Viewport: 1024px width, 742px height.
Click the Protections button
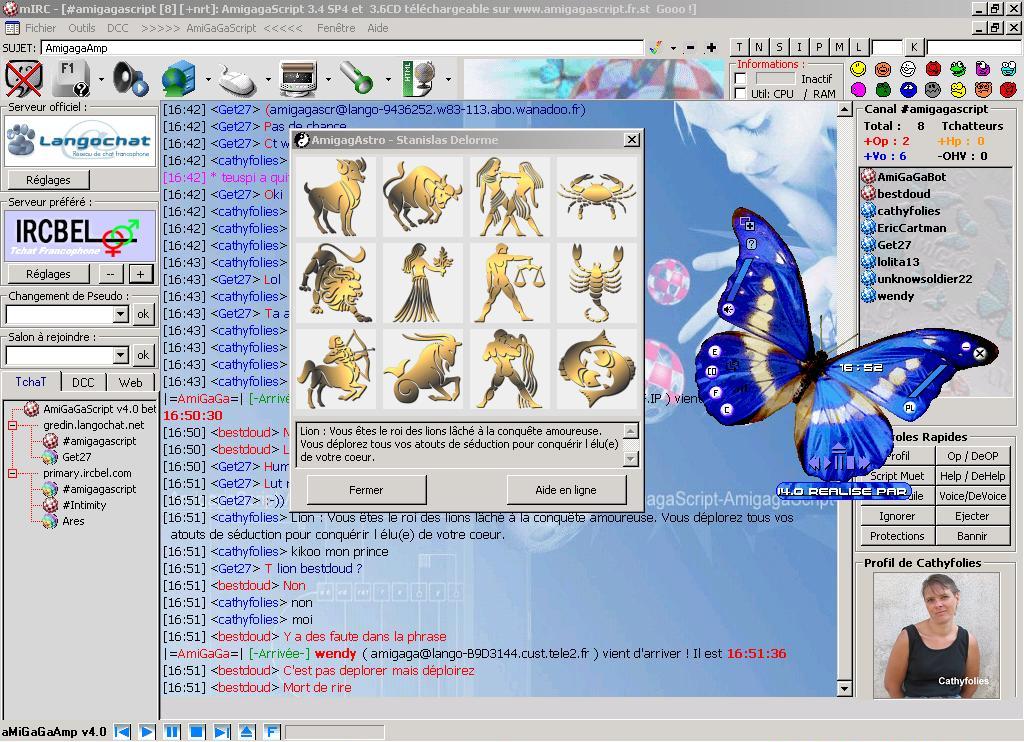click(x=897, y=536)
